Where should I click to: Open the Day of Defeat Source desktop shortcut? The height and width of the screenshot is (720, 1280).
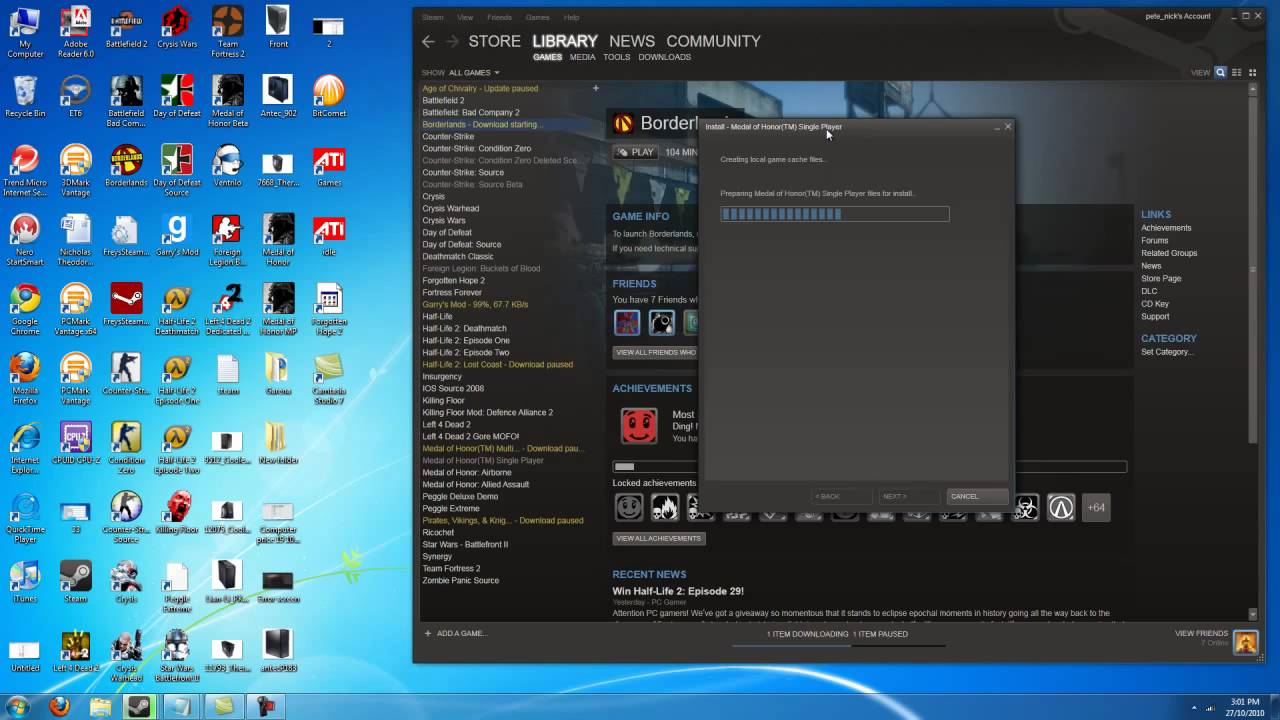point(177,171)
